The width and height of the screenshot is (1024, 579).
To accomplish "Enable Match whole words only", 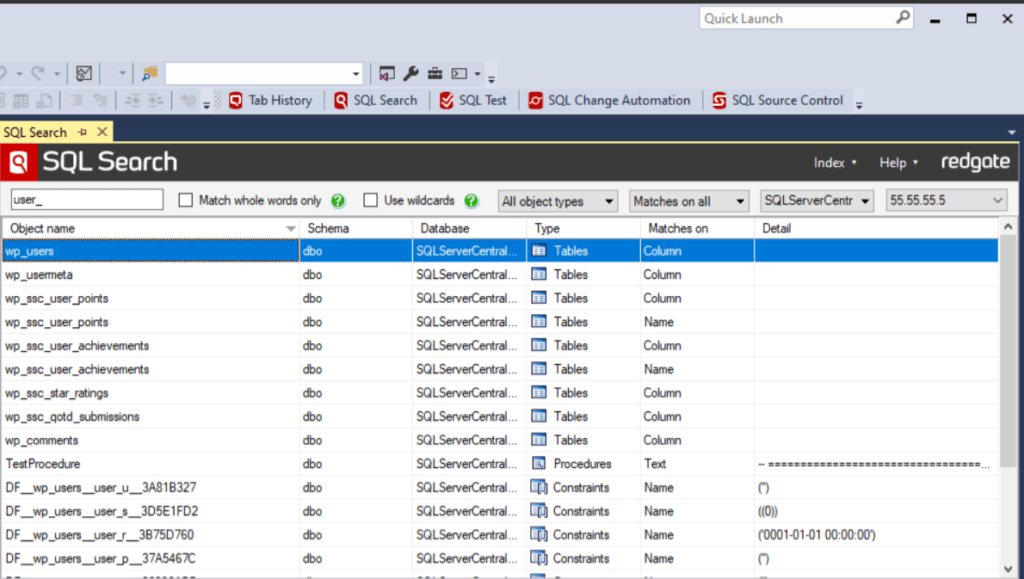I will (184, 200).
